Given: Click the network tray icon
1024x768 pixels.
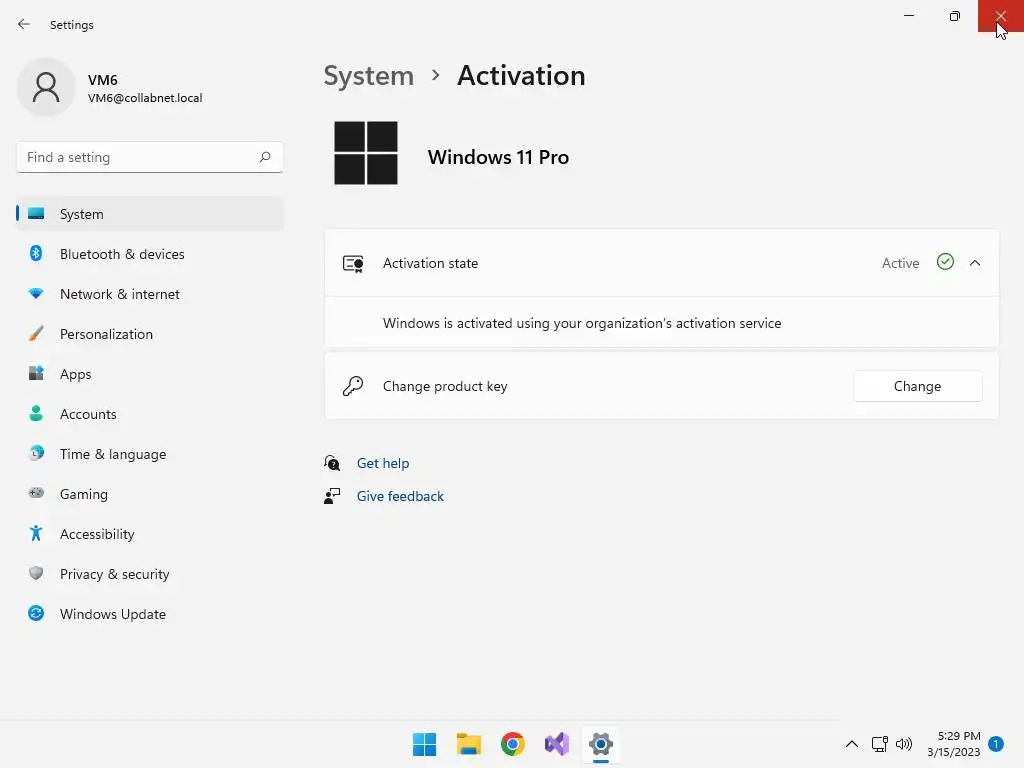Looking at the screenshot, I should pos(880,744).
